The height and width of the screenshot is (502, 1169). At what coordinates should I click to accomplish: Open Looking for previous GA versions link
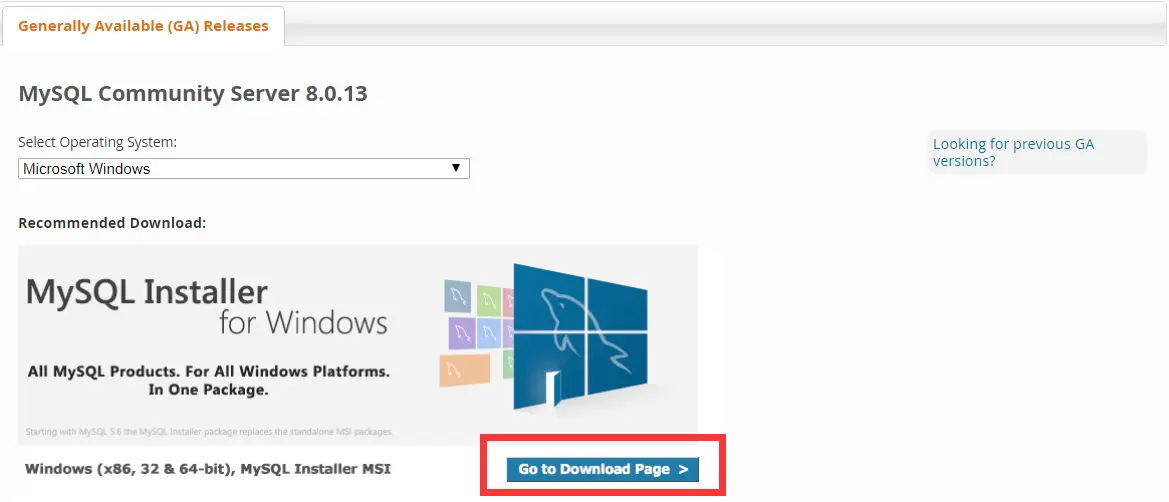(1013, 152)
